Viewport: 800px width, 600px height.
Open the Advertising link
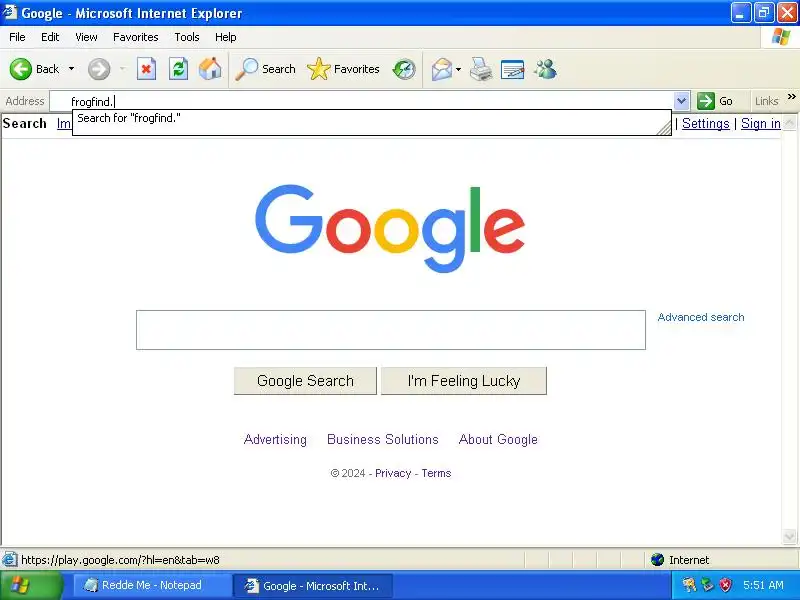click(x=275, y=439)
